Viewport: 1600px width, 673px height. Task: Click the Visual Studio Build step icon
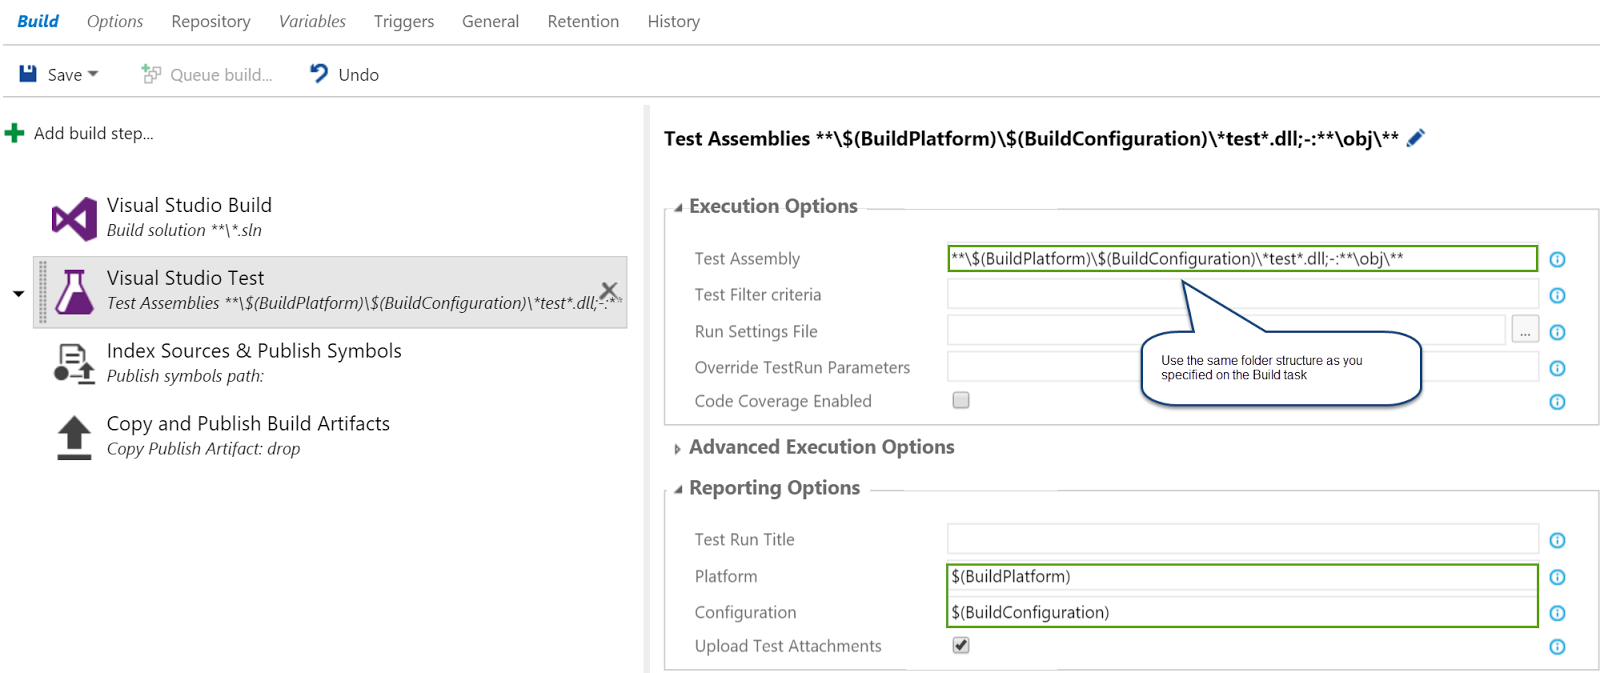74,218
